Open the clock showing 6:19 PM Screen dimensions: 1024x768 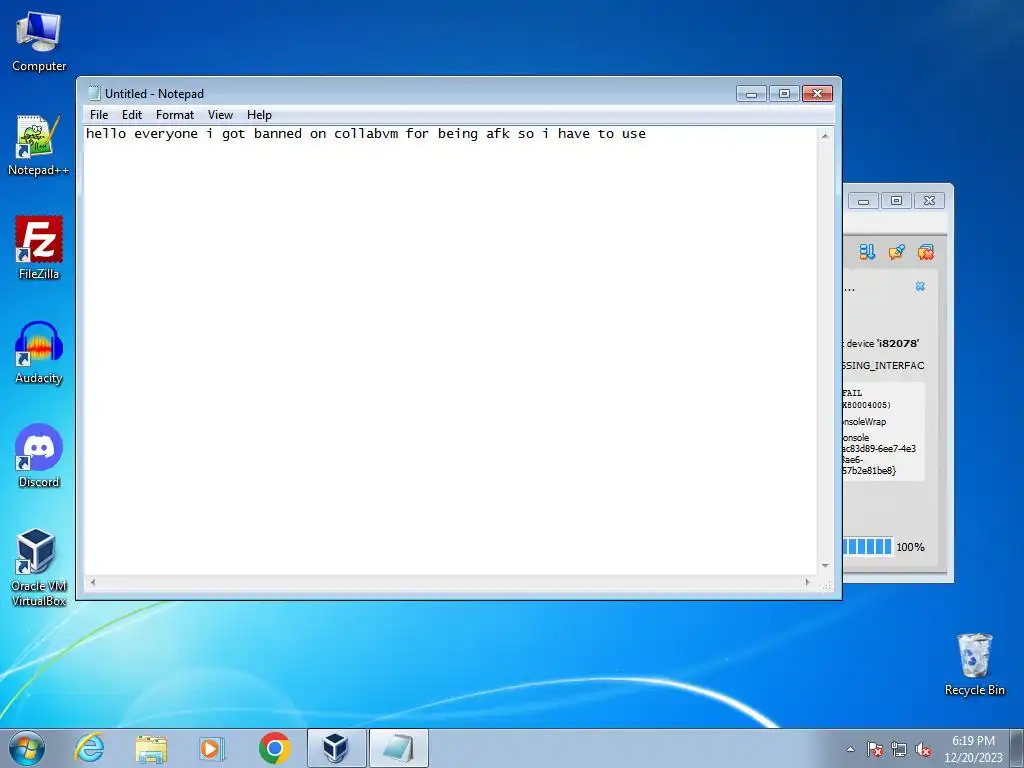tap(973, 749)
